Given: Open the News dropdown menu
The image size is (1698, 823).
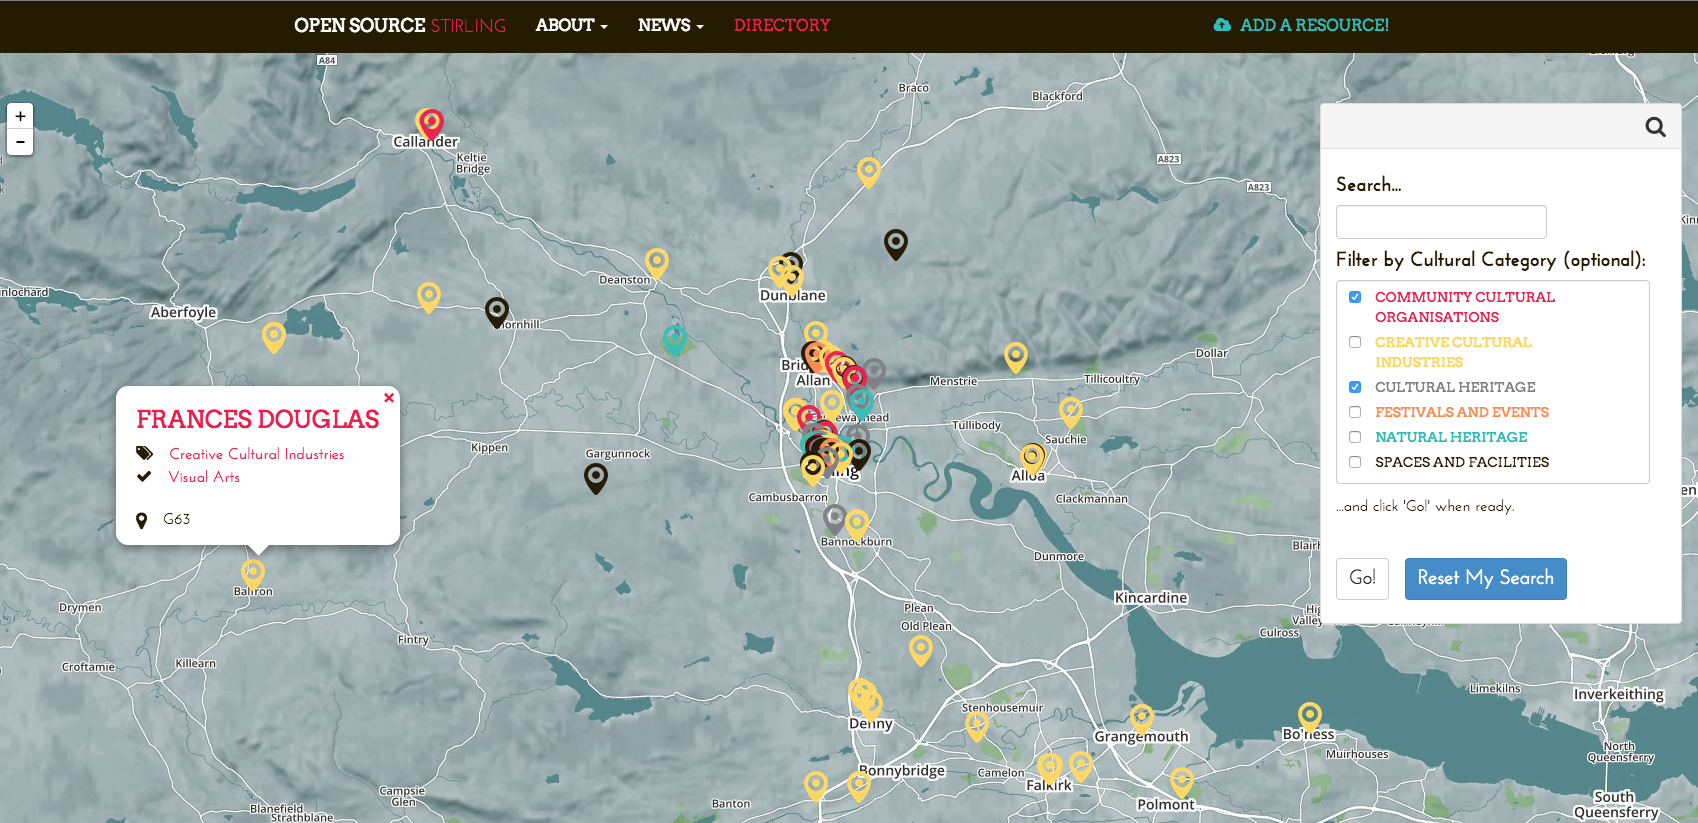Looking at the screenshot, I should 670,25.
